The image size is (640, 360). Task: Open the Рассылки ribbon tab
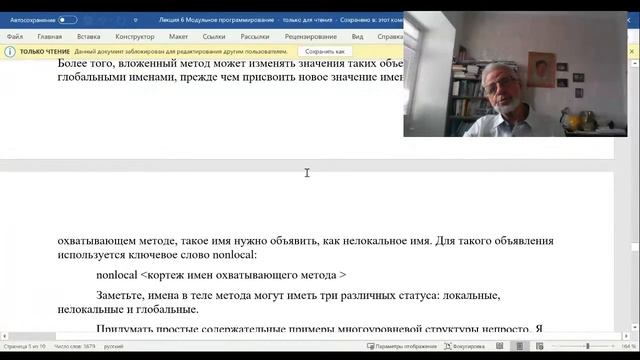click(255, 36)
